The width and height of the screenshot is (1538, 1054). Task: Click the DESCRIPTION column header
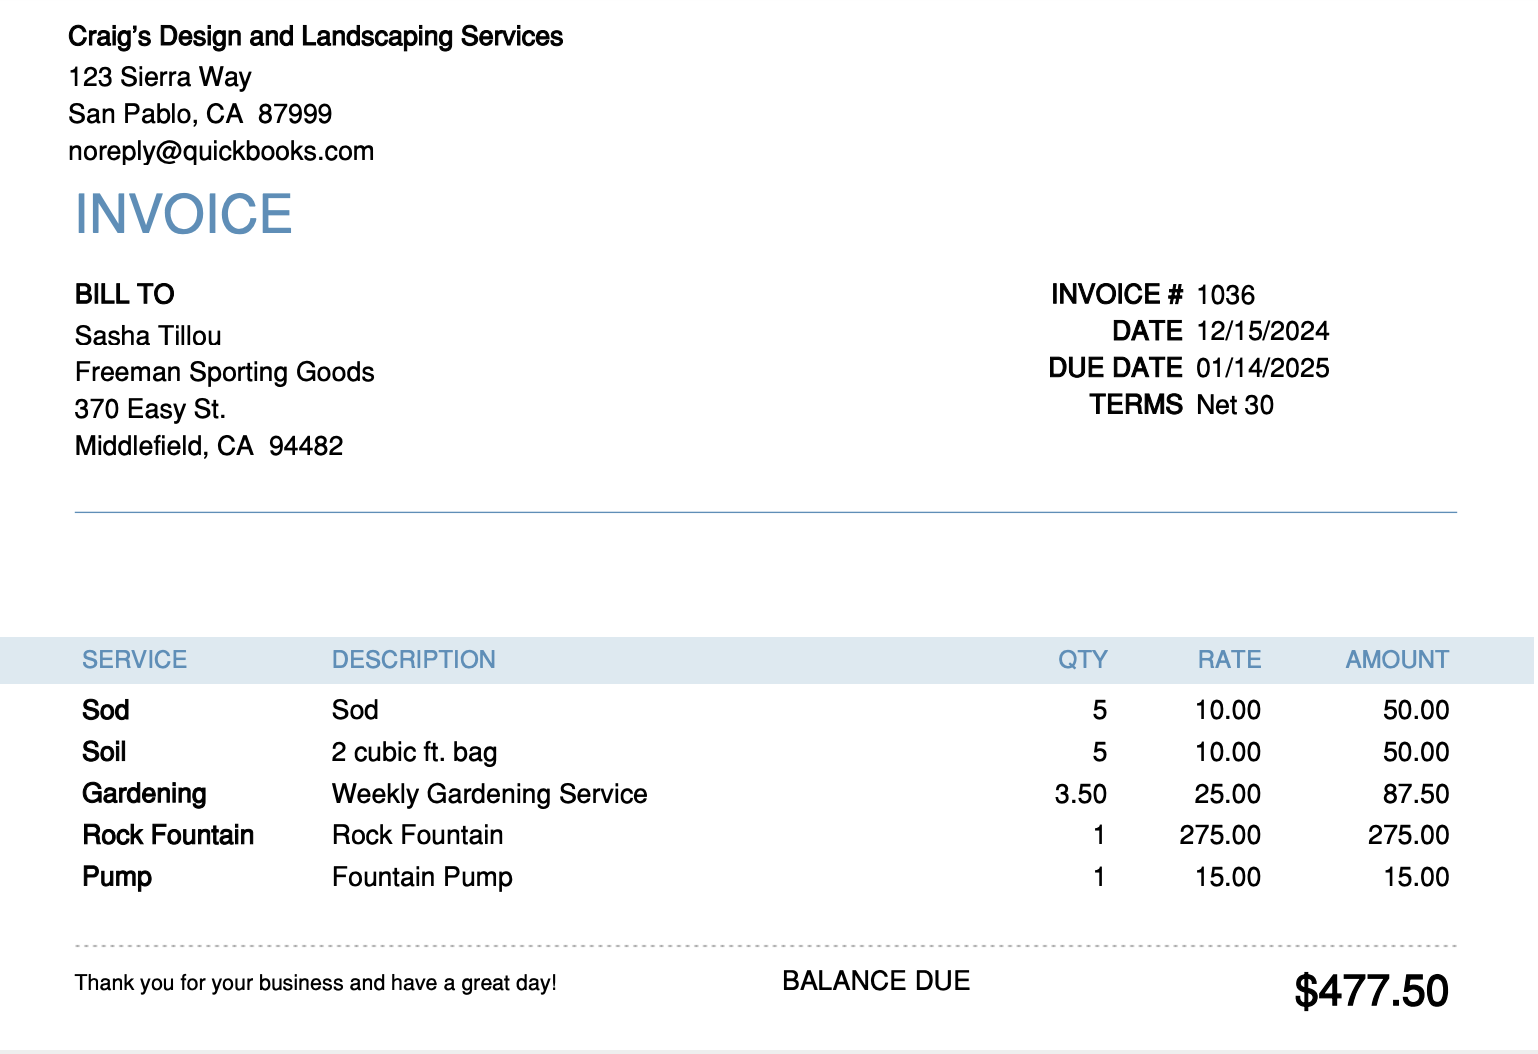tap(413, 660)
